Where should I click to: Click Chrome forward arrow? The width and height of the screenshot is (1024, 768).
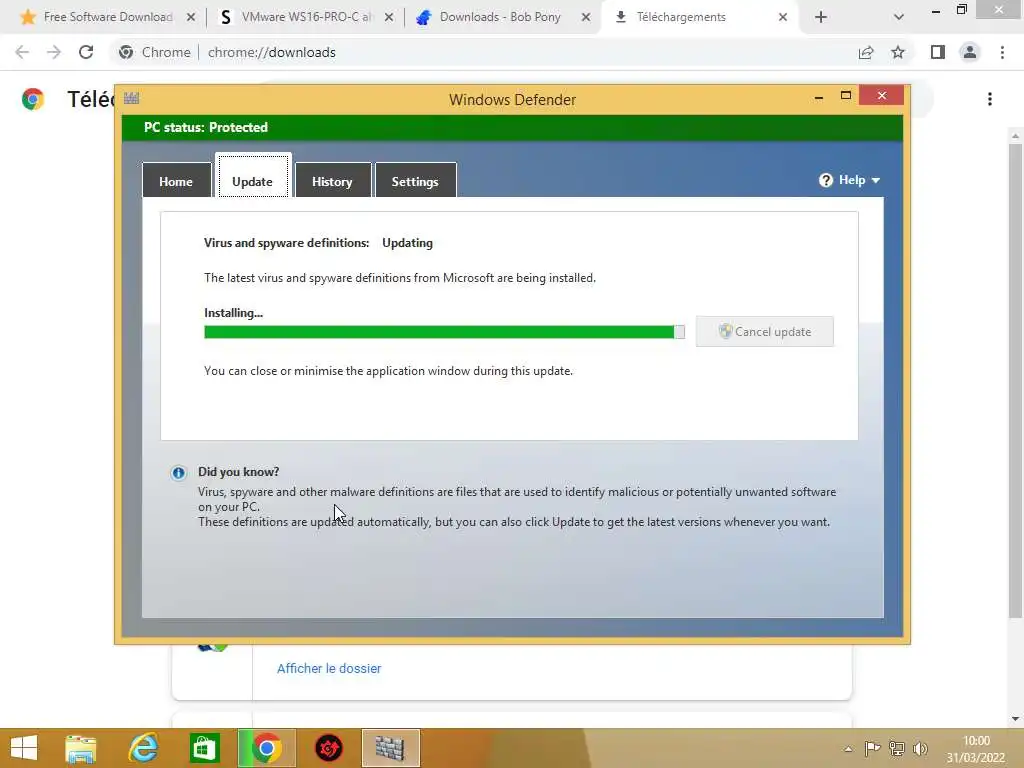click(x=54, y=52)
